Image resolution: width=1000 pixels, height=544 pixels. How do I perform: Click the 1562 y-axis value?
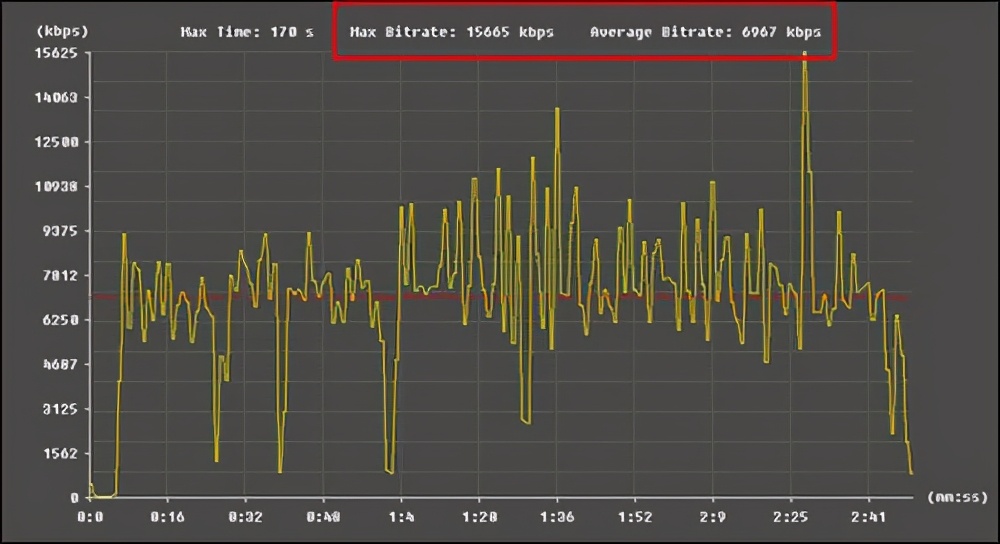coord(61,454)
